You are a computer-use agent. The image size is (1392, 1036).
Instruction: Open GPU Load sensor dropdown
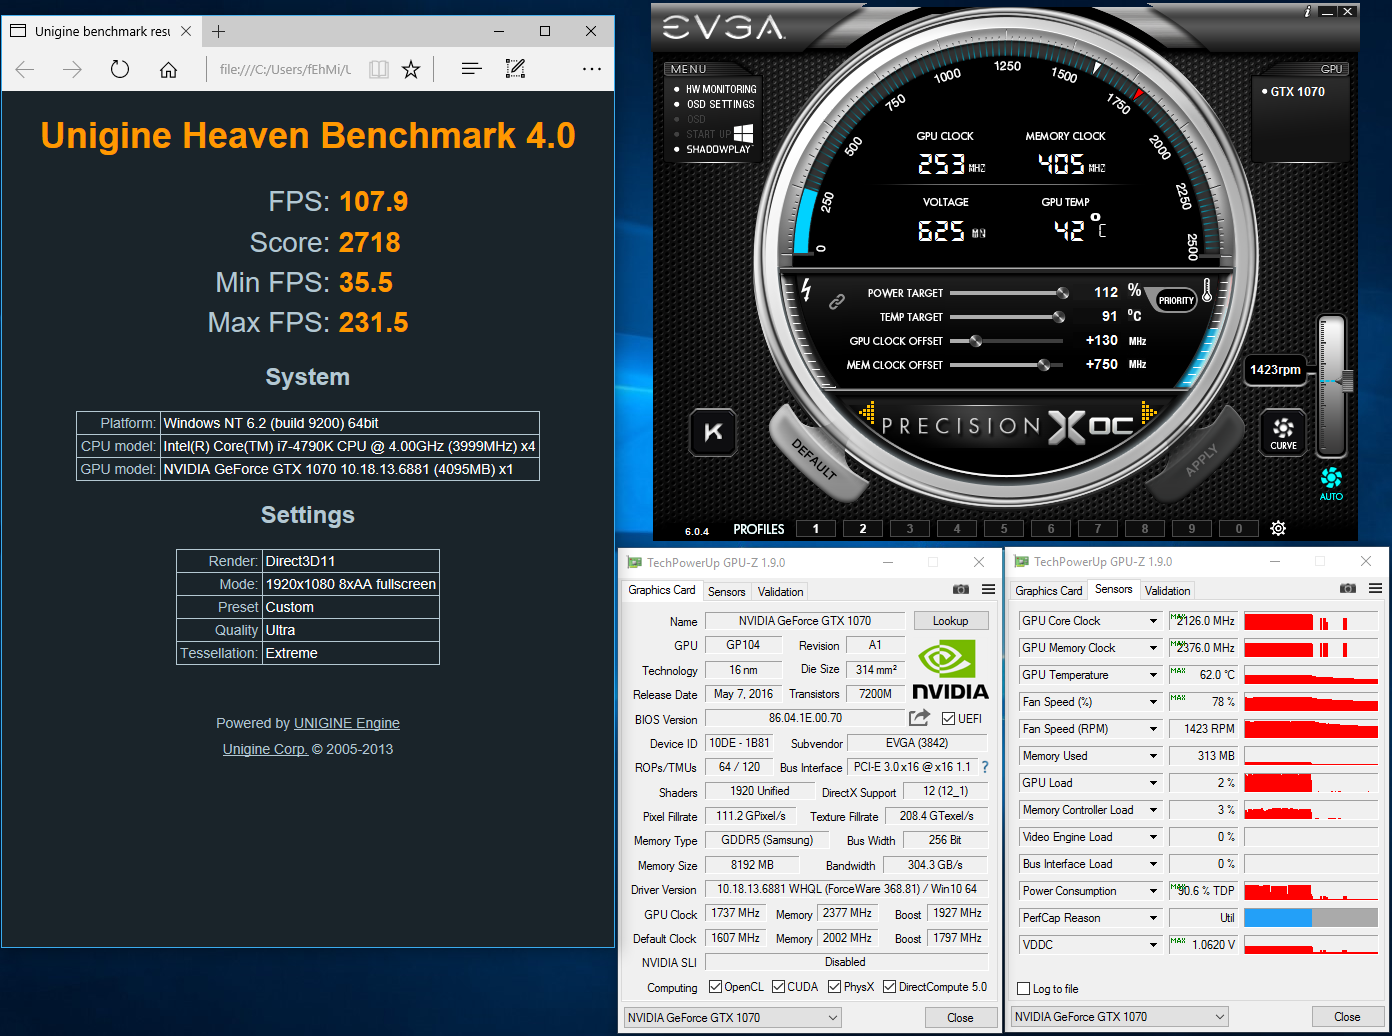tap(1153, 783)
